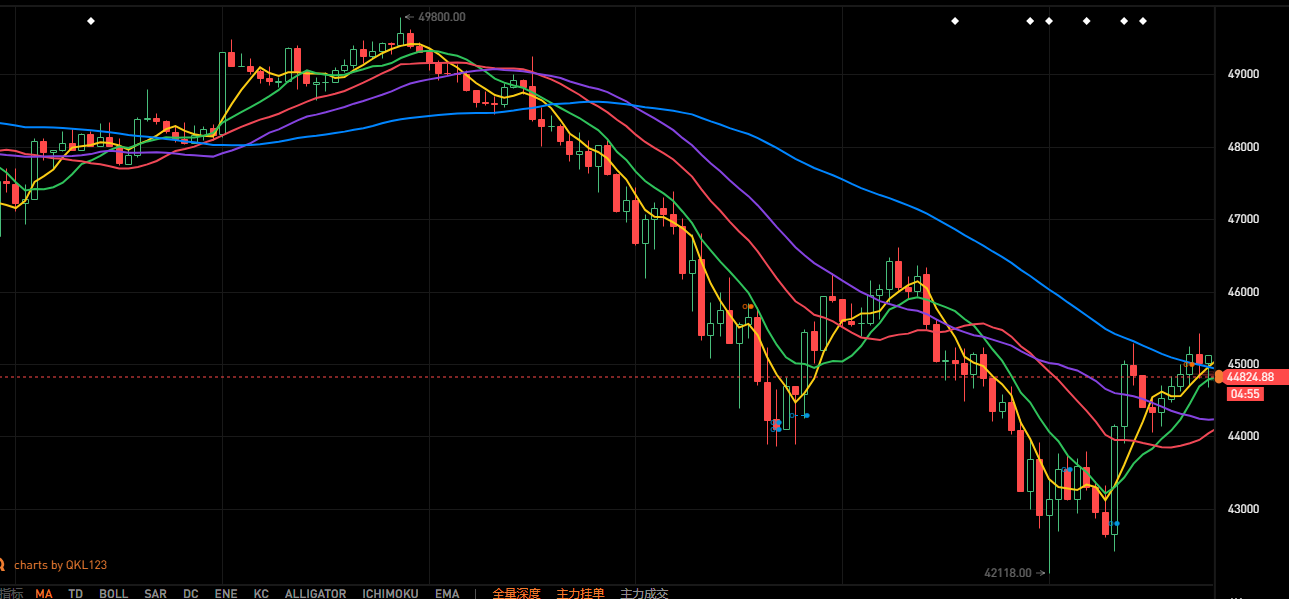The height and width of the screenshot is (599, 1289).
Task: Enable the BOLL indicator
Action: click(x=114, y=593)
